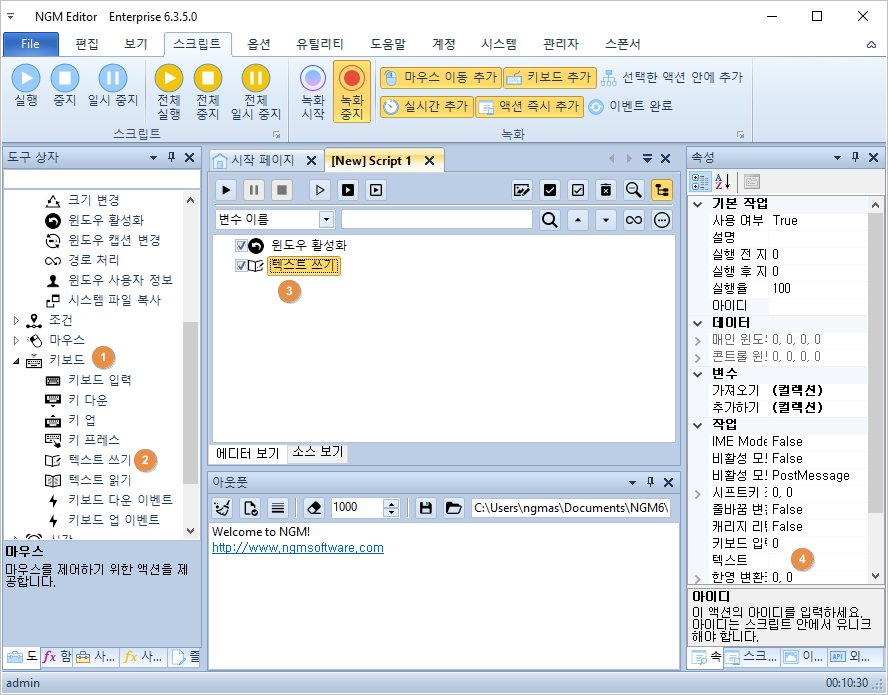Open the 변수 이름 dropdown
Viewport: 888px width, 695px height.
pyautogui.click(x=326, y=220)
